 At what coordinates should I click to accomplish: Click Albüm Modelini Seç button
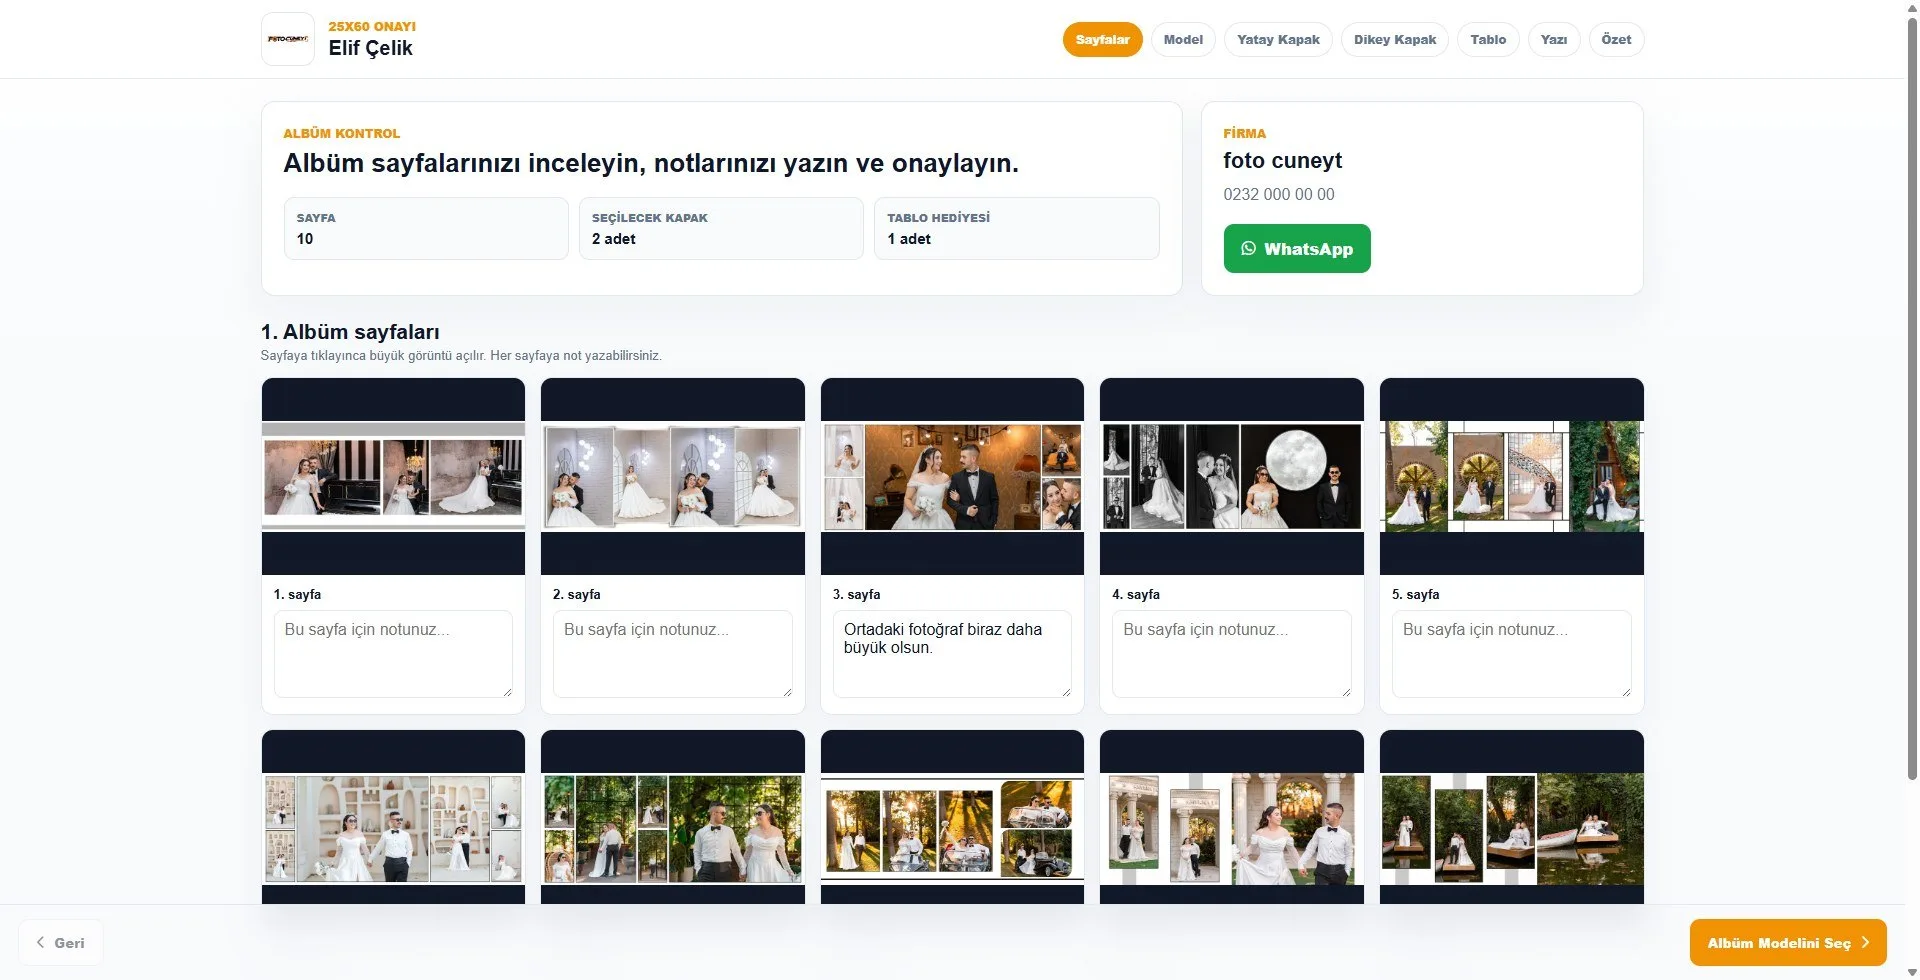point(1788,942)
